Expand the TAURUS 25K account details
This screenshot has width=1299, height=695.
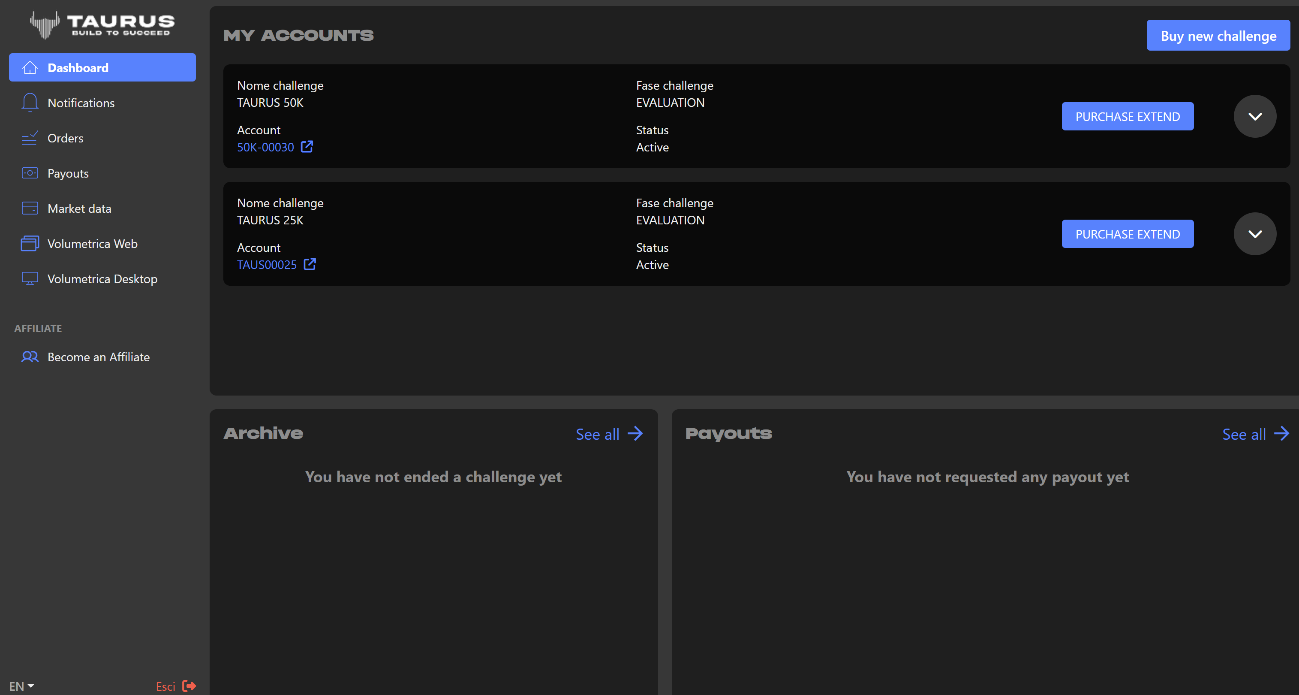[x=1255, y=234]
